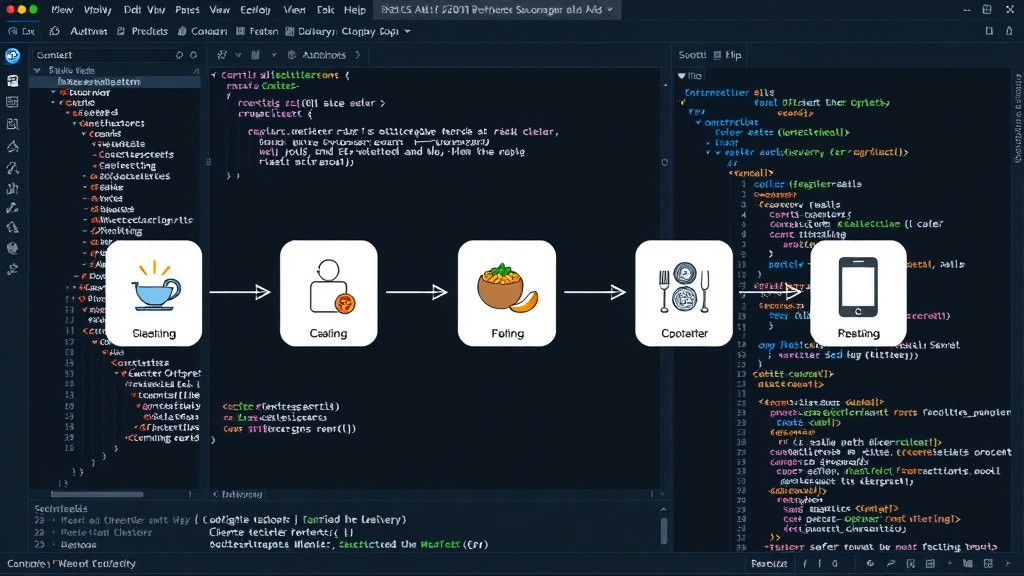Screen dimensions: 1024x576
Task: Click the page icon at top-right toolbar
Action: [x=989, y=31]
